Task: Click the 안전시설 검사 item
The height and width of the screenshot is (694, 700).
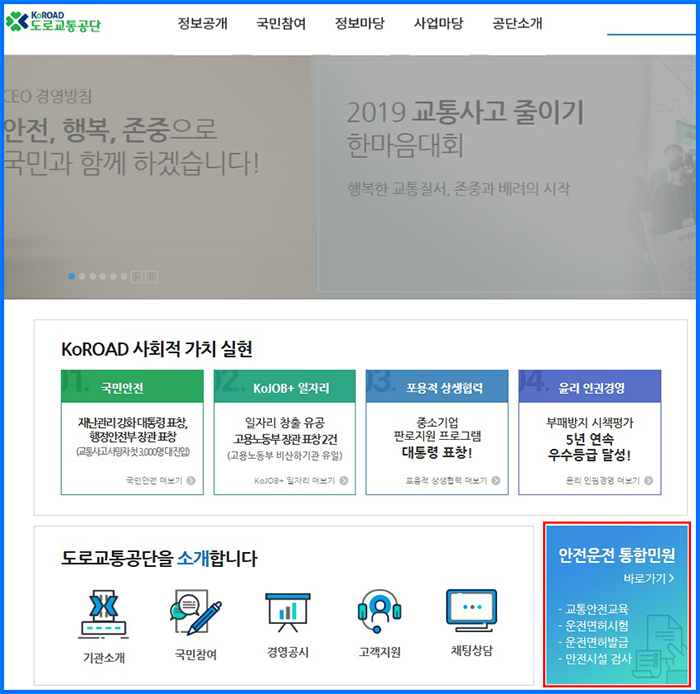Action: pos(598,658)
